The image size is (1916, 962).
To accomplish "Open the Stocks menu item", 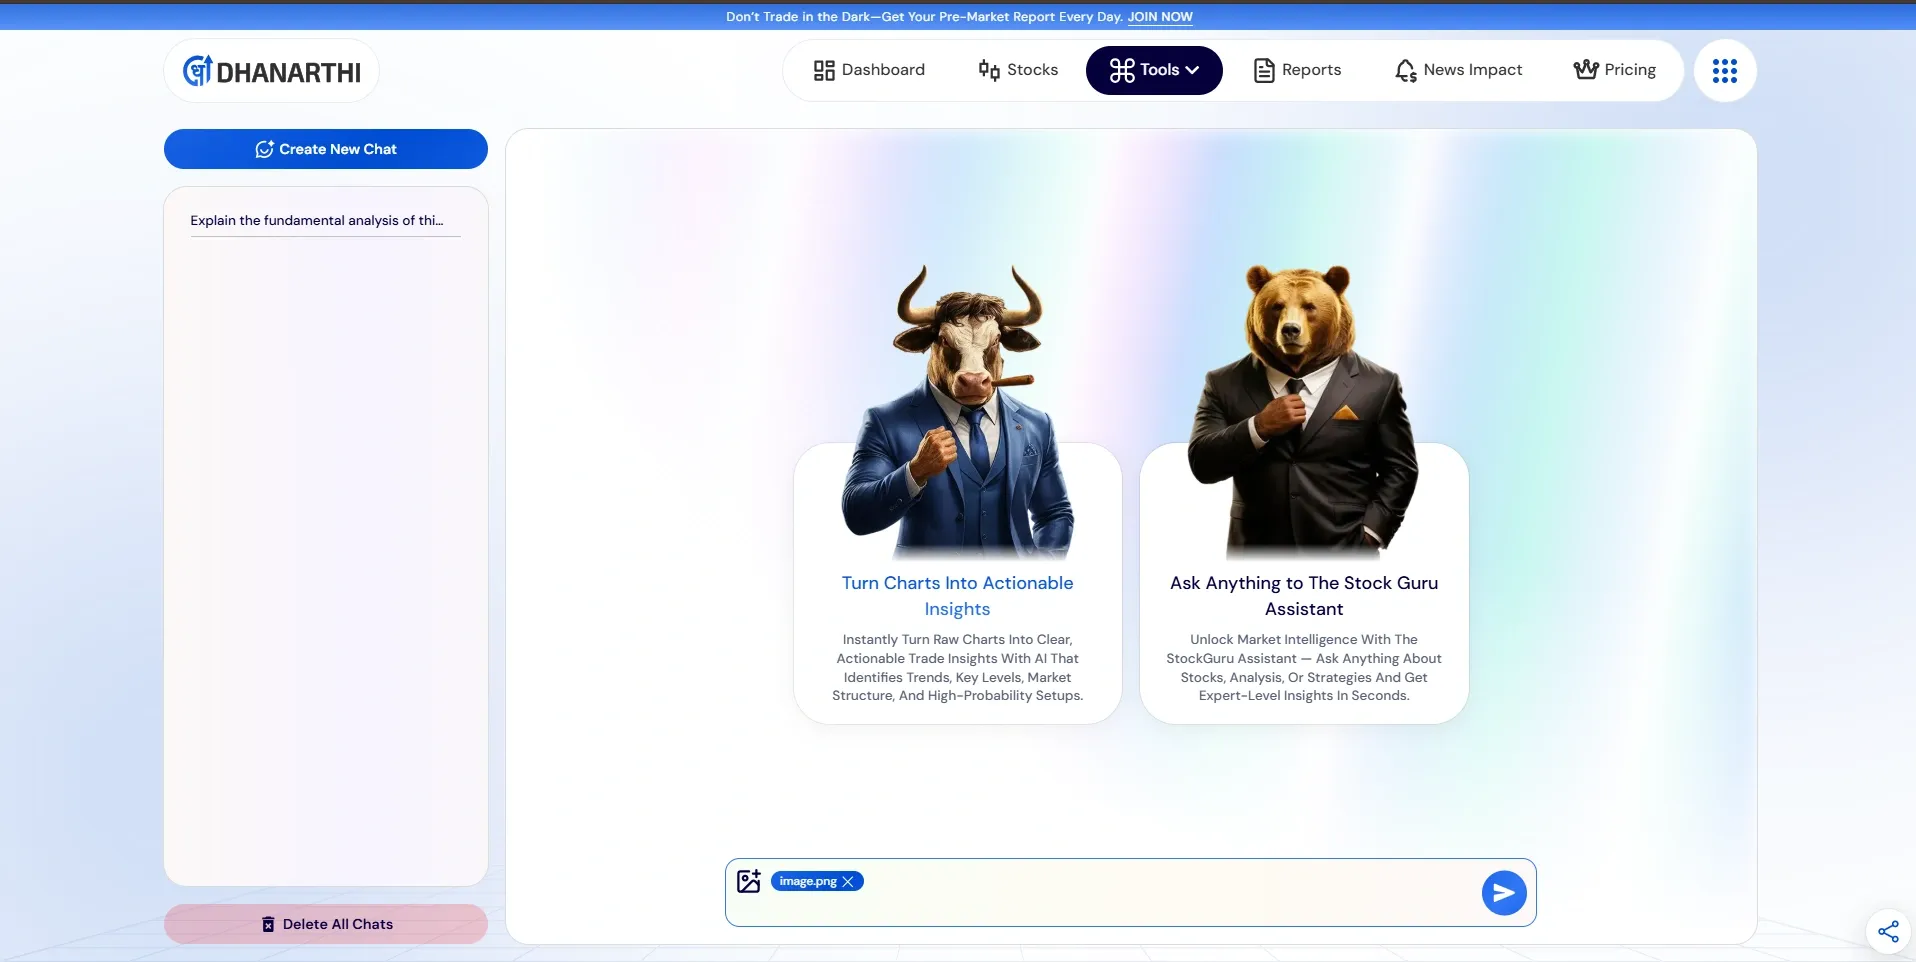I will (x=1018, y=70).
